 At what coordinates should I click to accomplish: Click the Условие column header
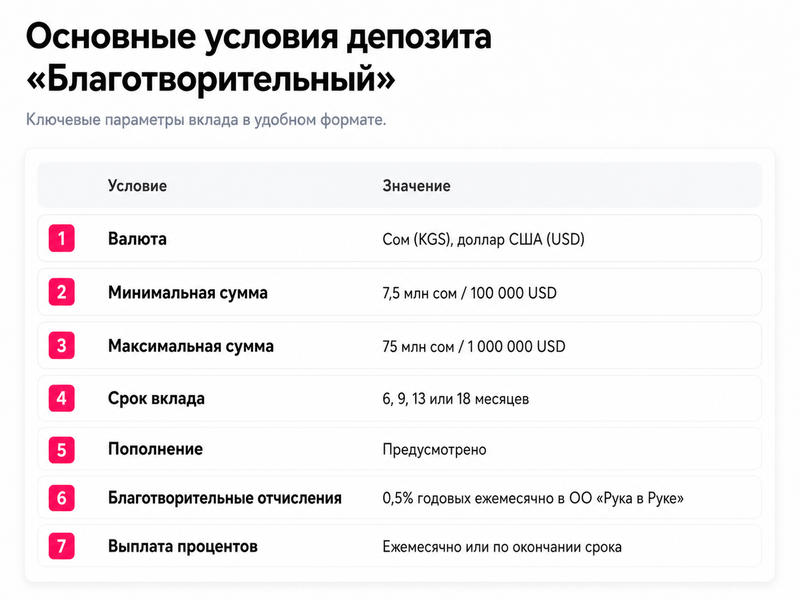[x=137, y=186]
